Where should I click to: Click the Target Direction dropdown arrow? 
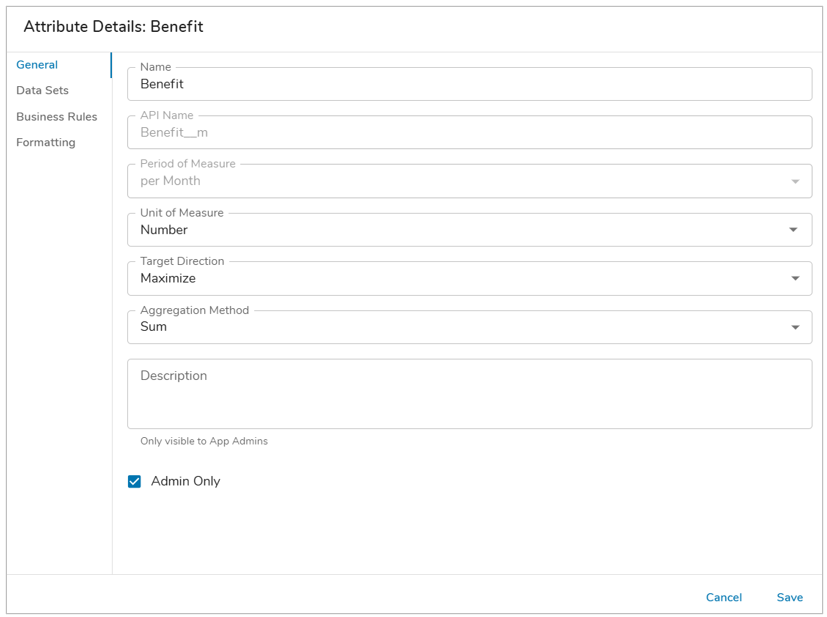795,279
